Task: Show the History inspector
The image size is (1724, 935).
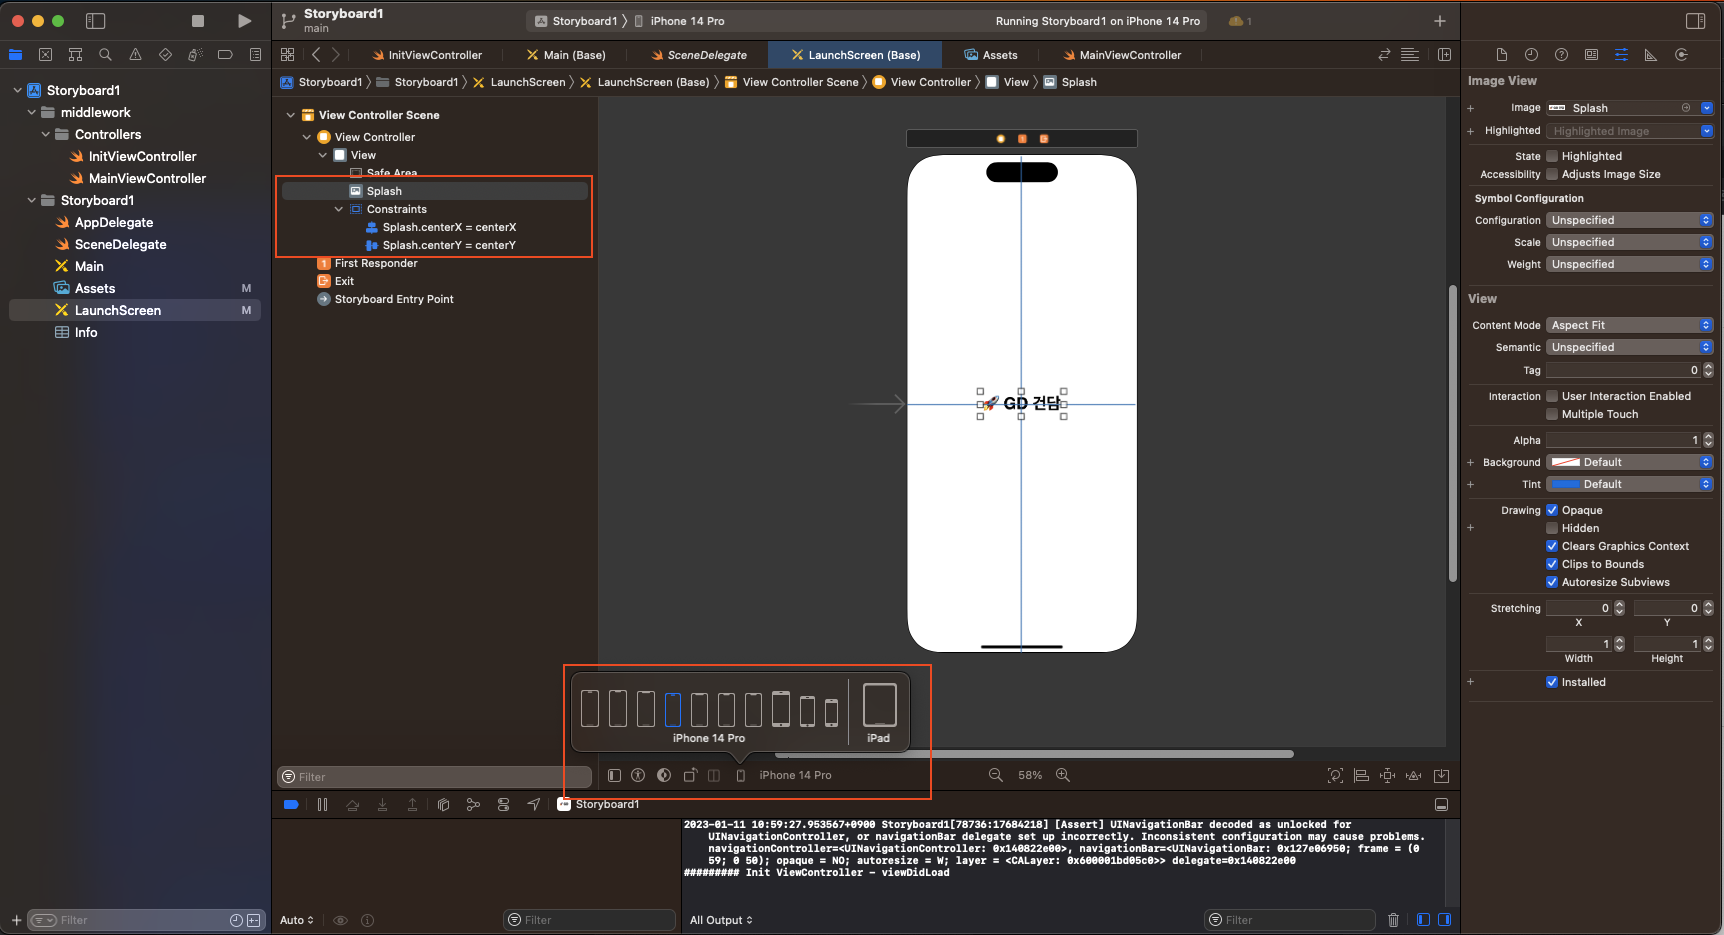Action: (1531, 55)
